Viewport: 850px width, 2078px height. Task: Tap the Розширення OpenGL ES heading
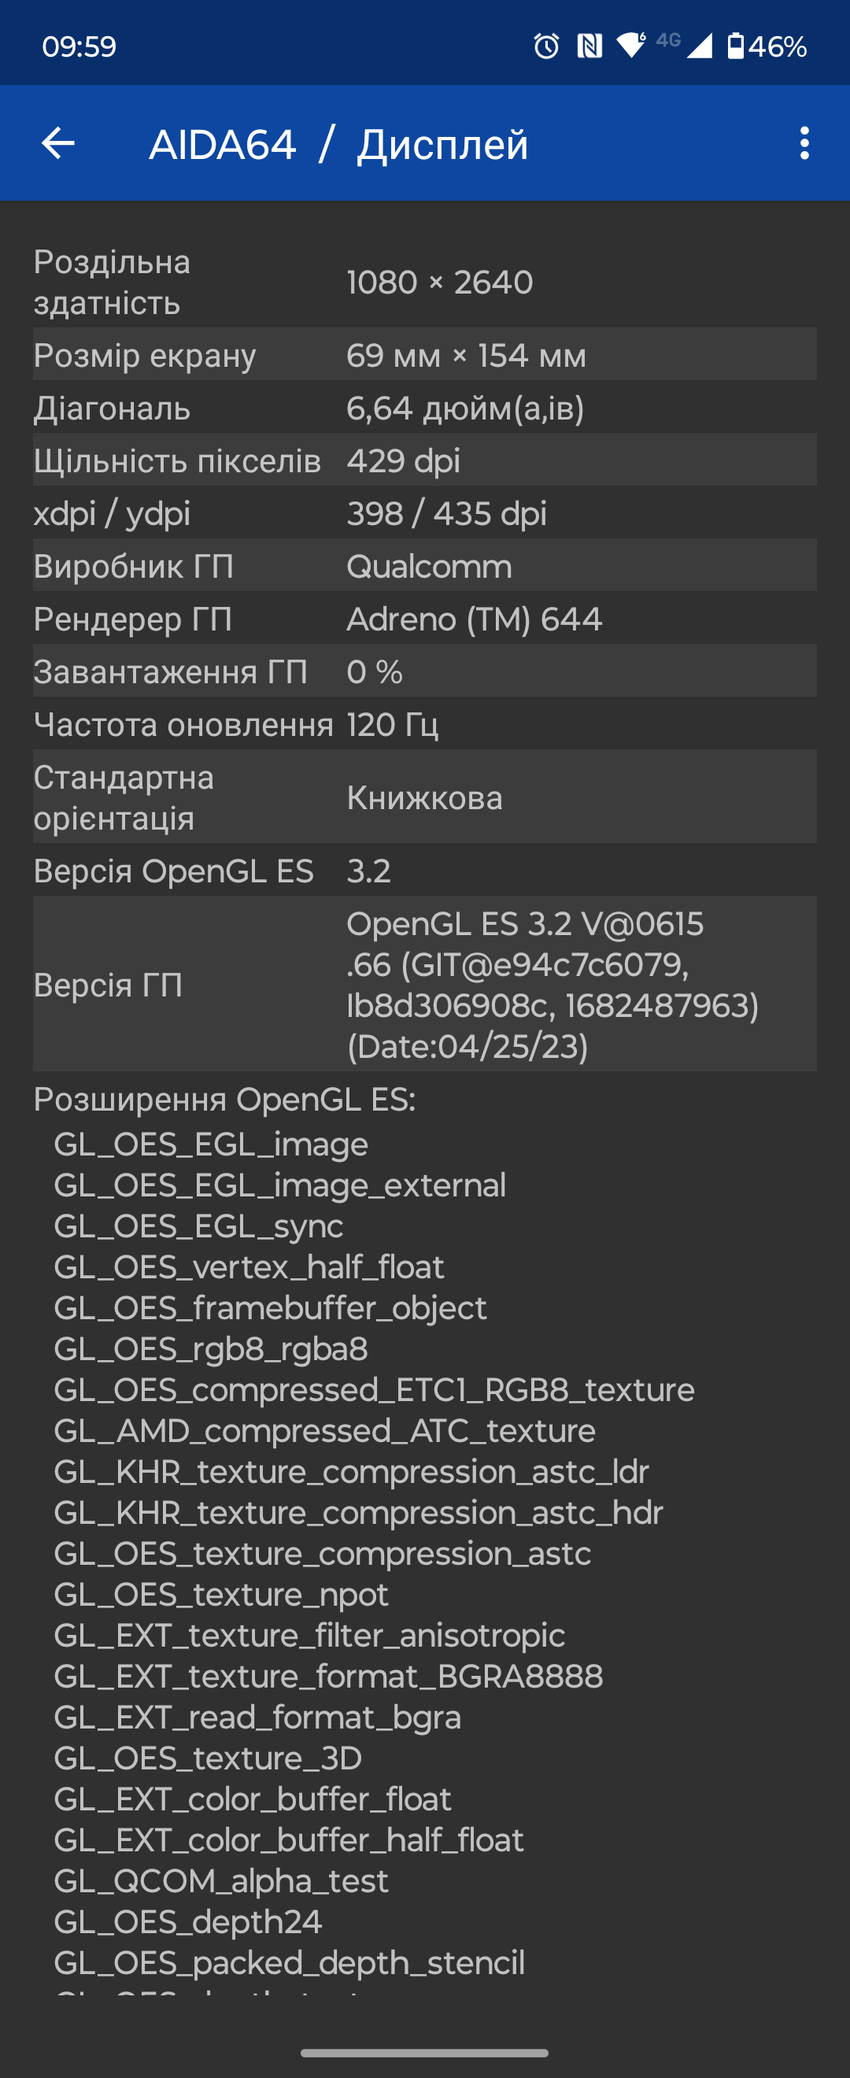224,1099
